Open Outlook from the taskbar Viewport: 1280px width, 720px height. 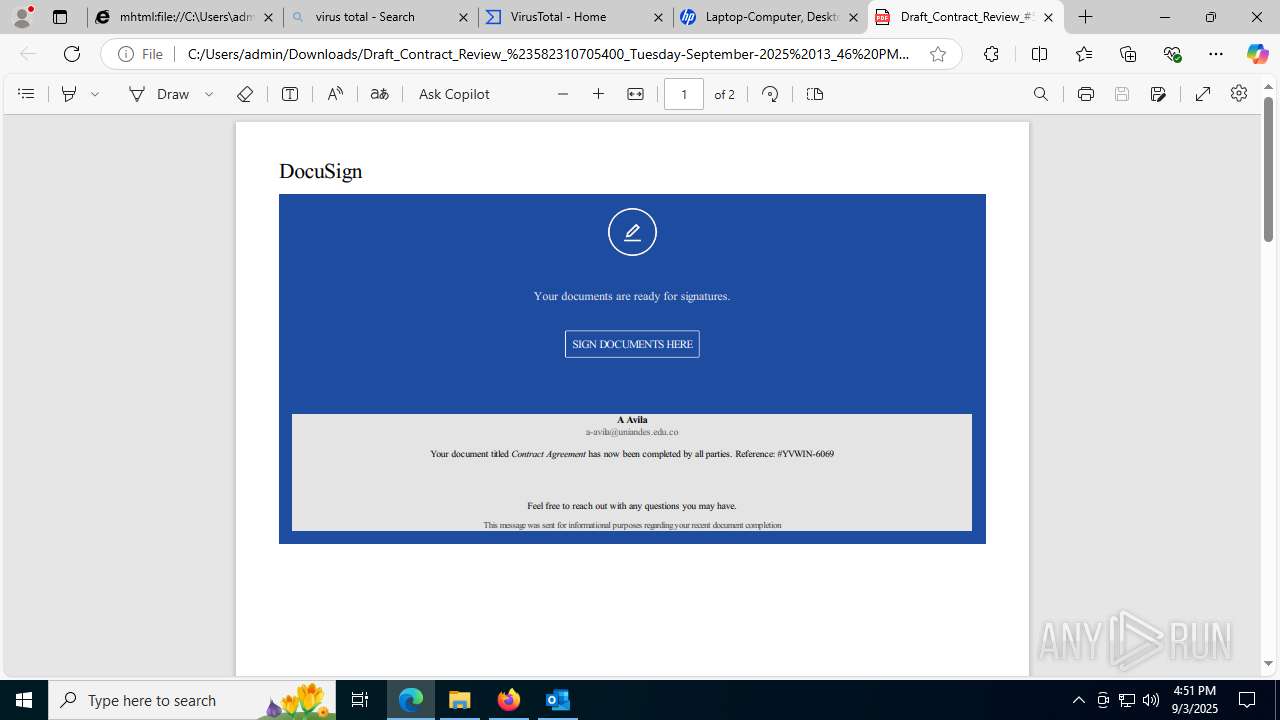coord(558,700)
